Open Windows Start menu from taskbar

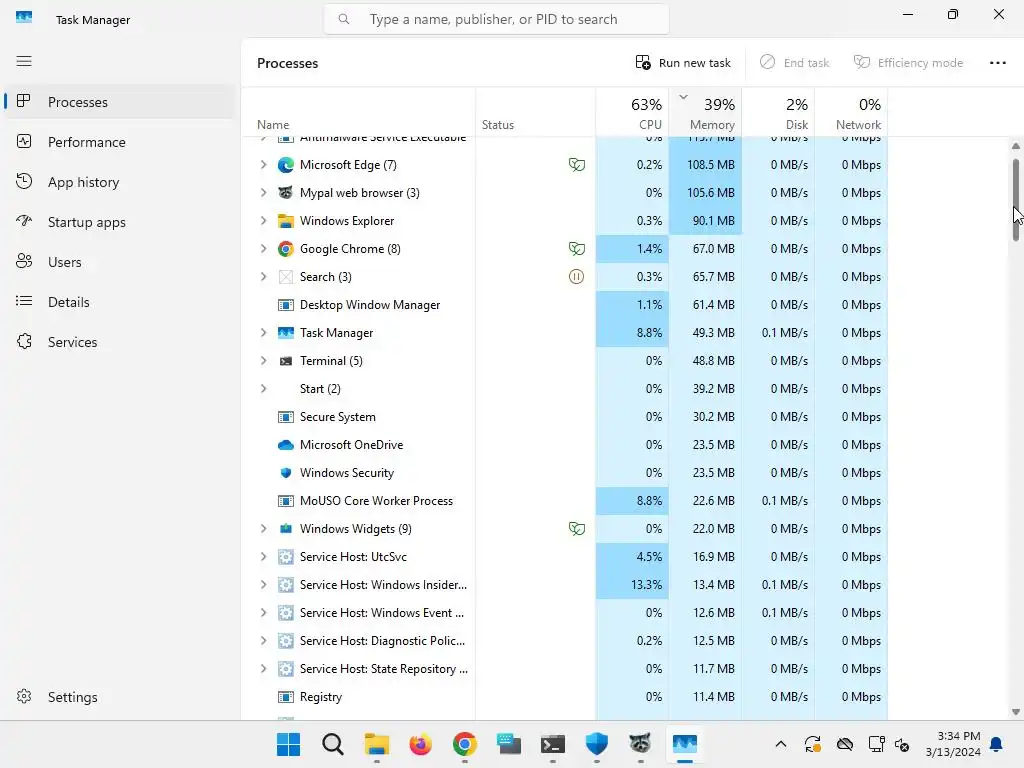pos(288,744)
